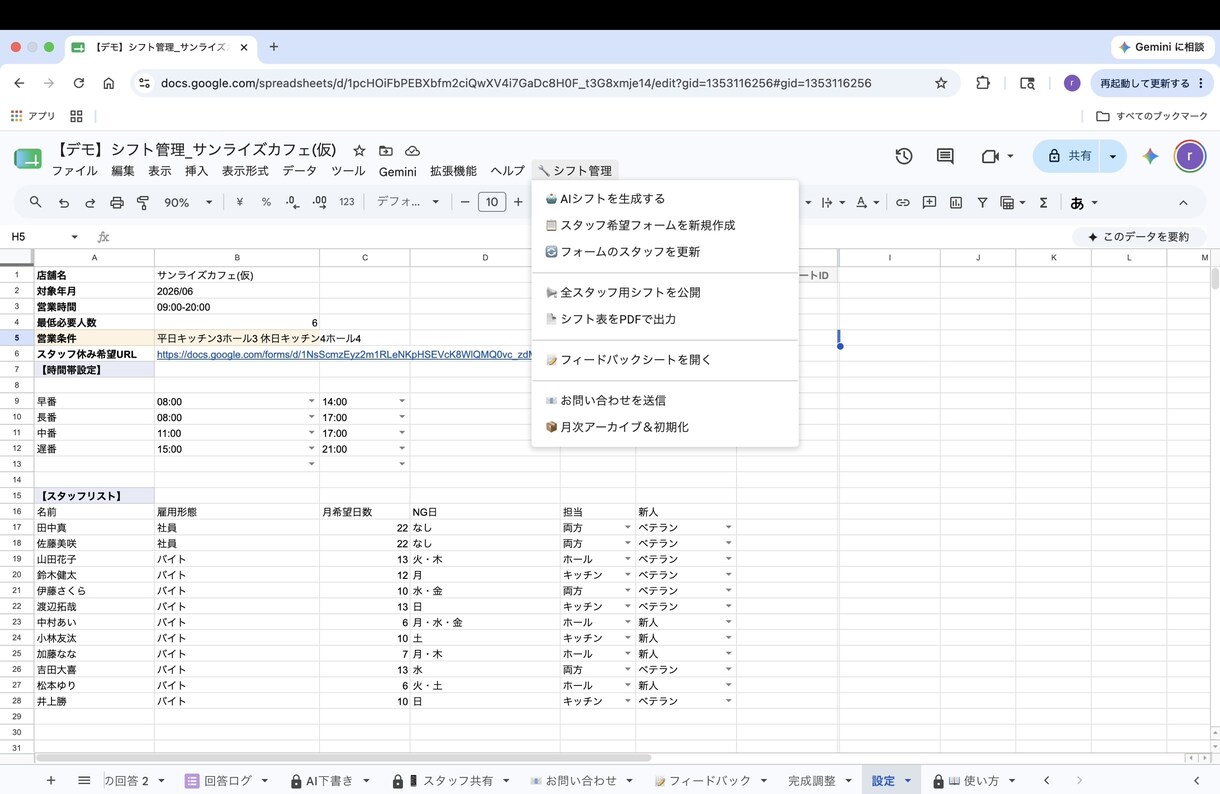
Task: Show all sheets list icon
Action: coord(84,780)
